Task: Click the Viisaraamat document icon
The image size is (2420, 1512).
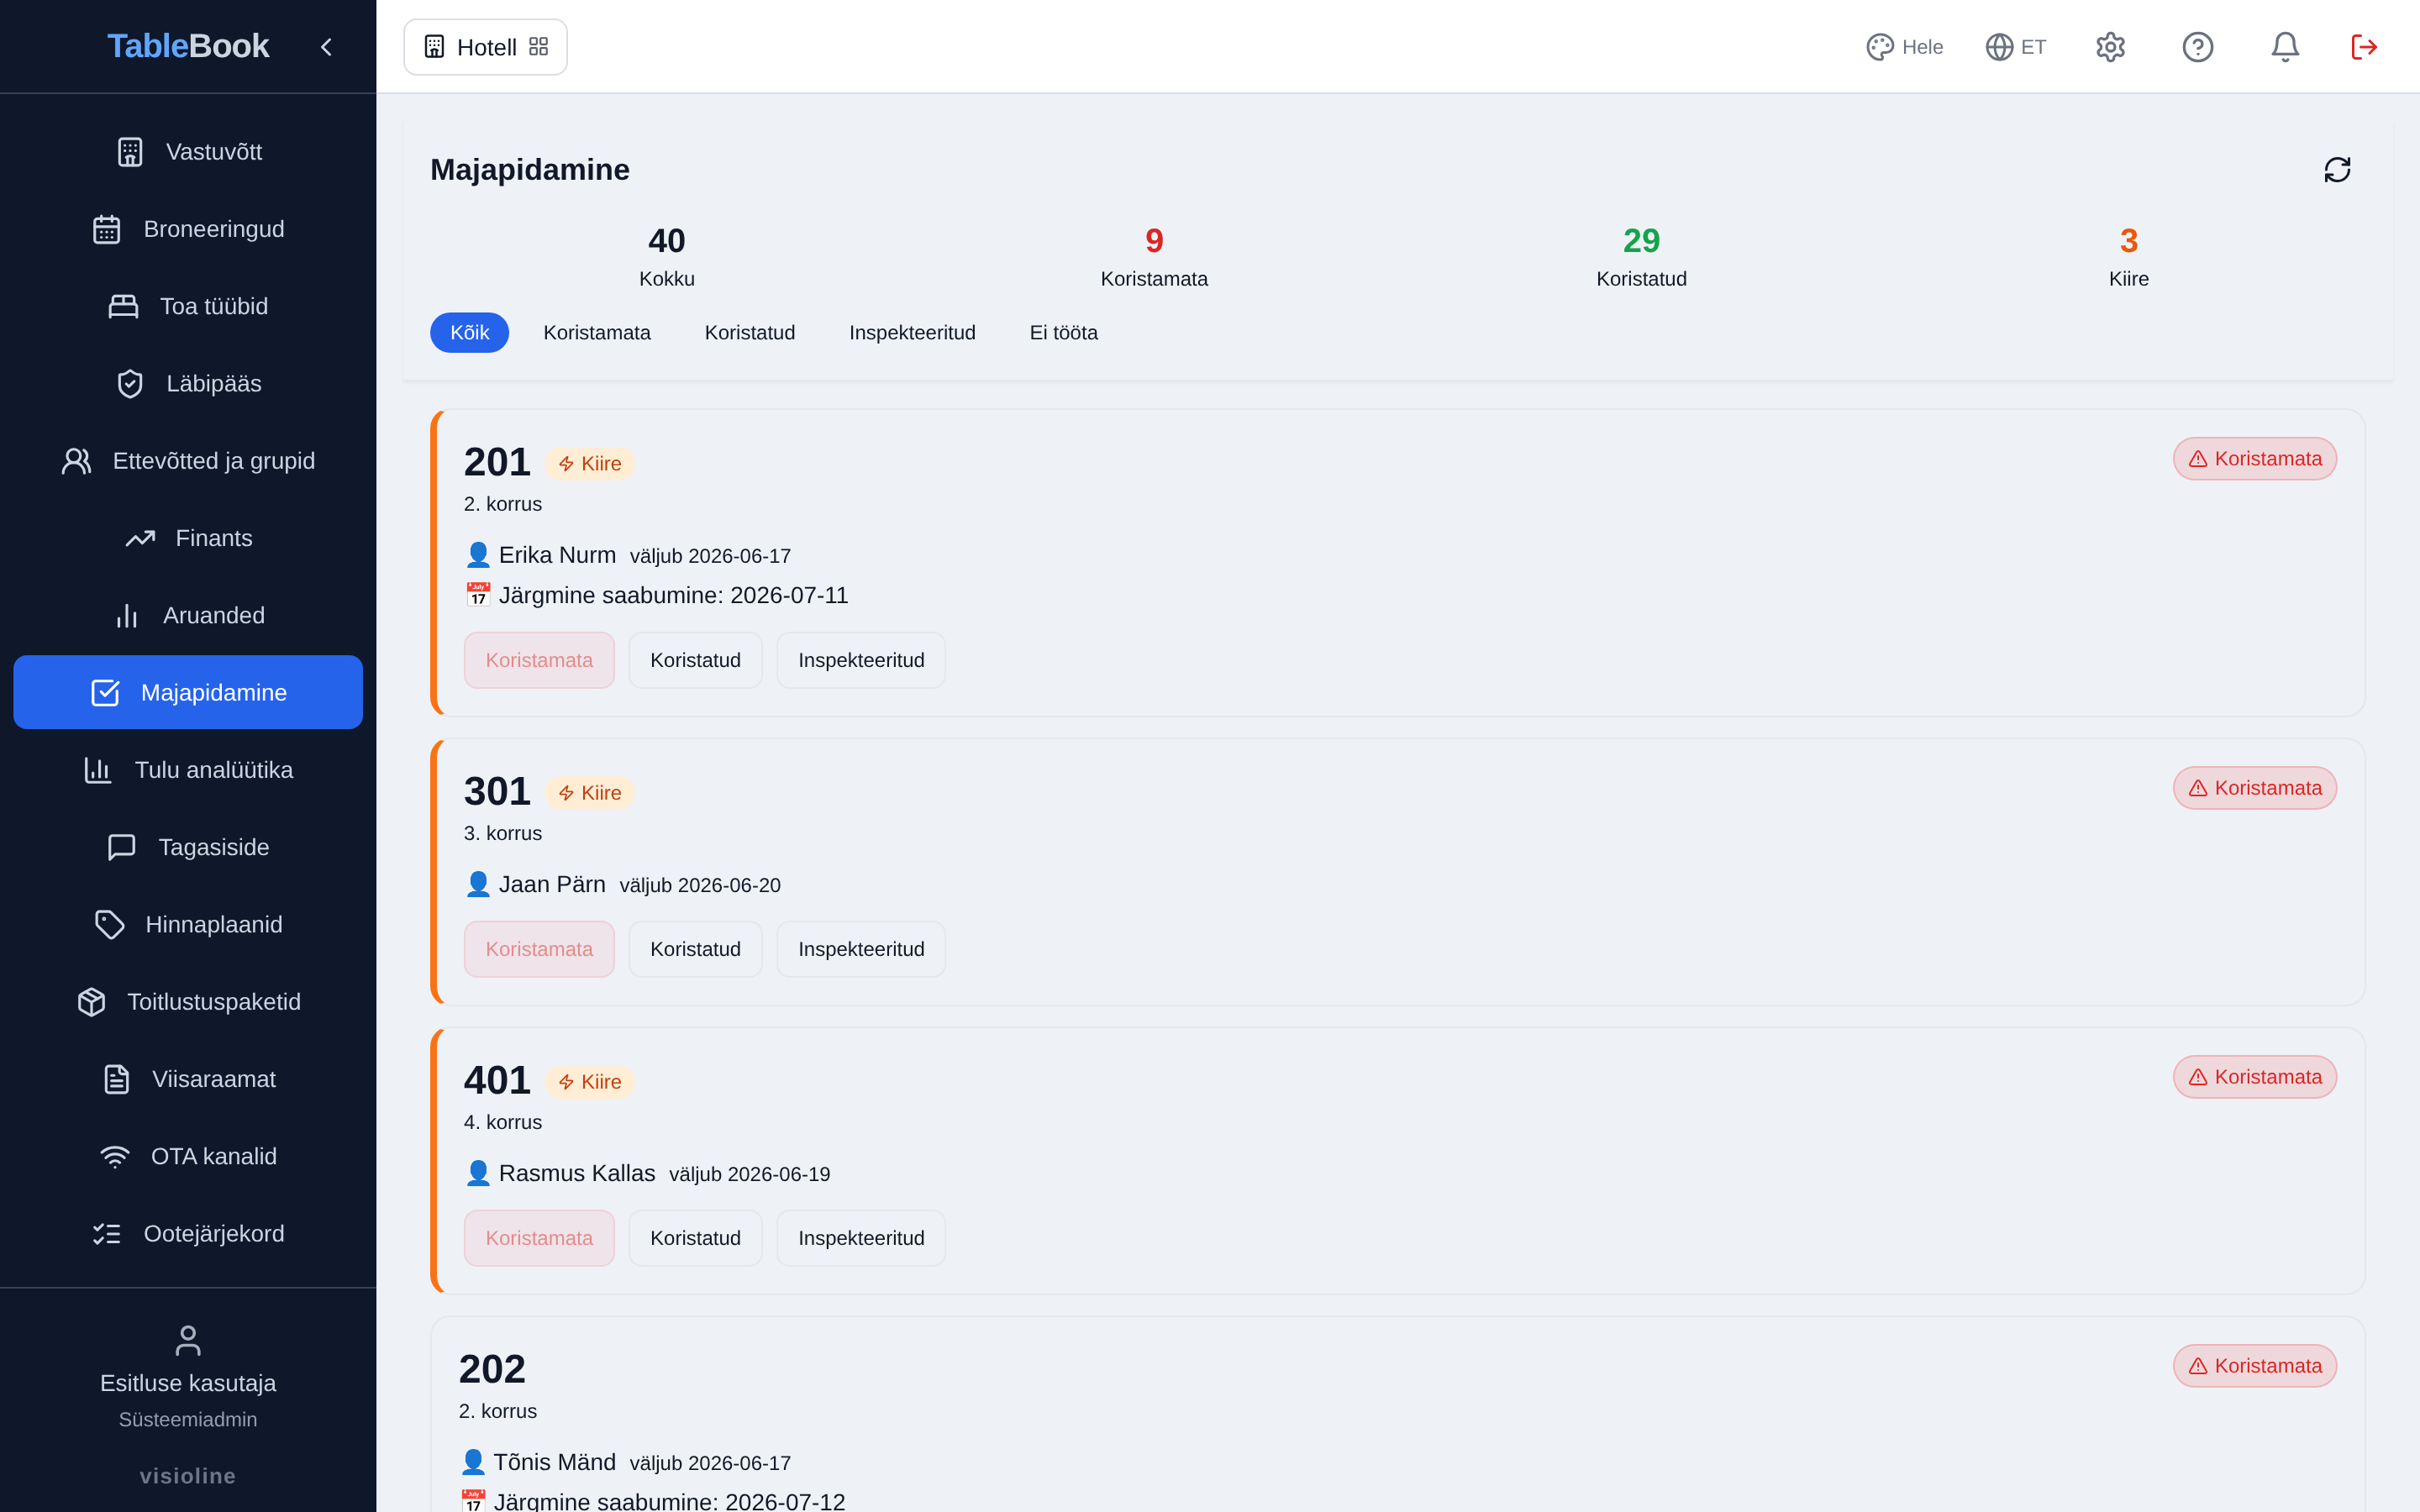Action: pyautogui.click(x=116, y=1079)
